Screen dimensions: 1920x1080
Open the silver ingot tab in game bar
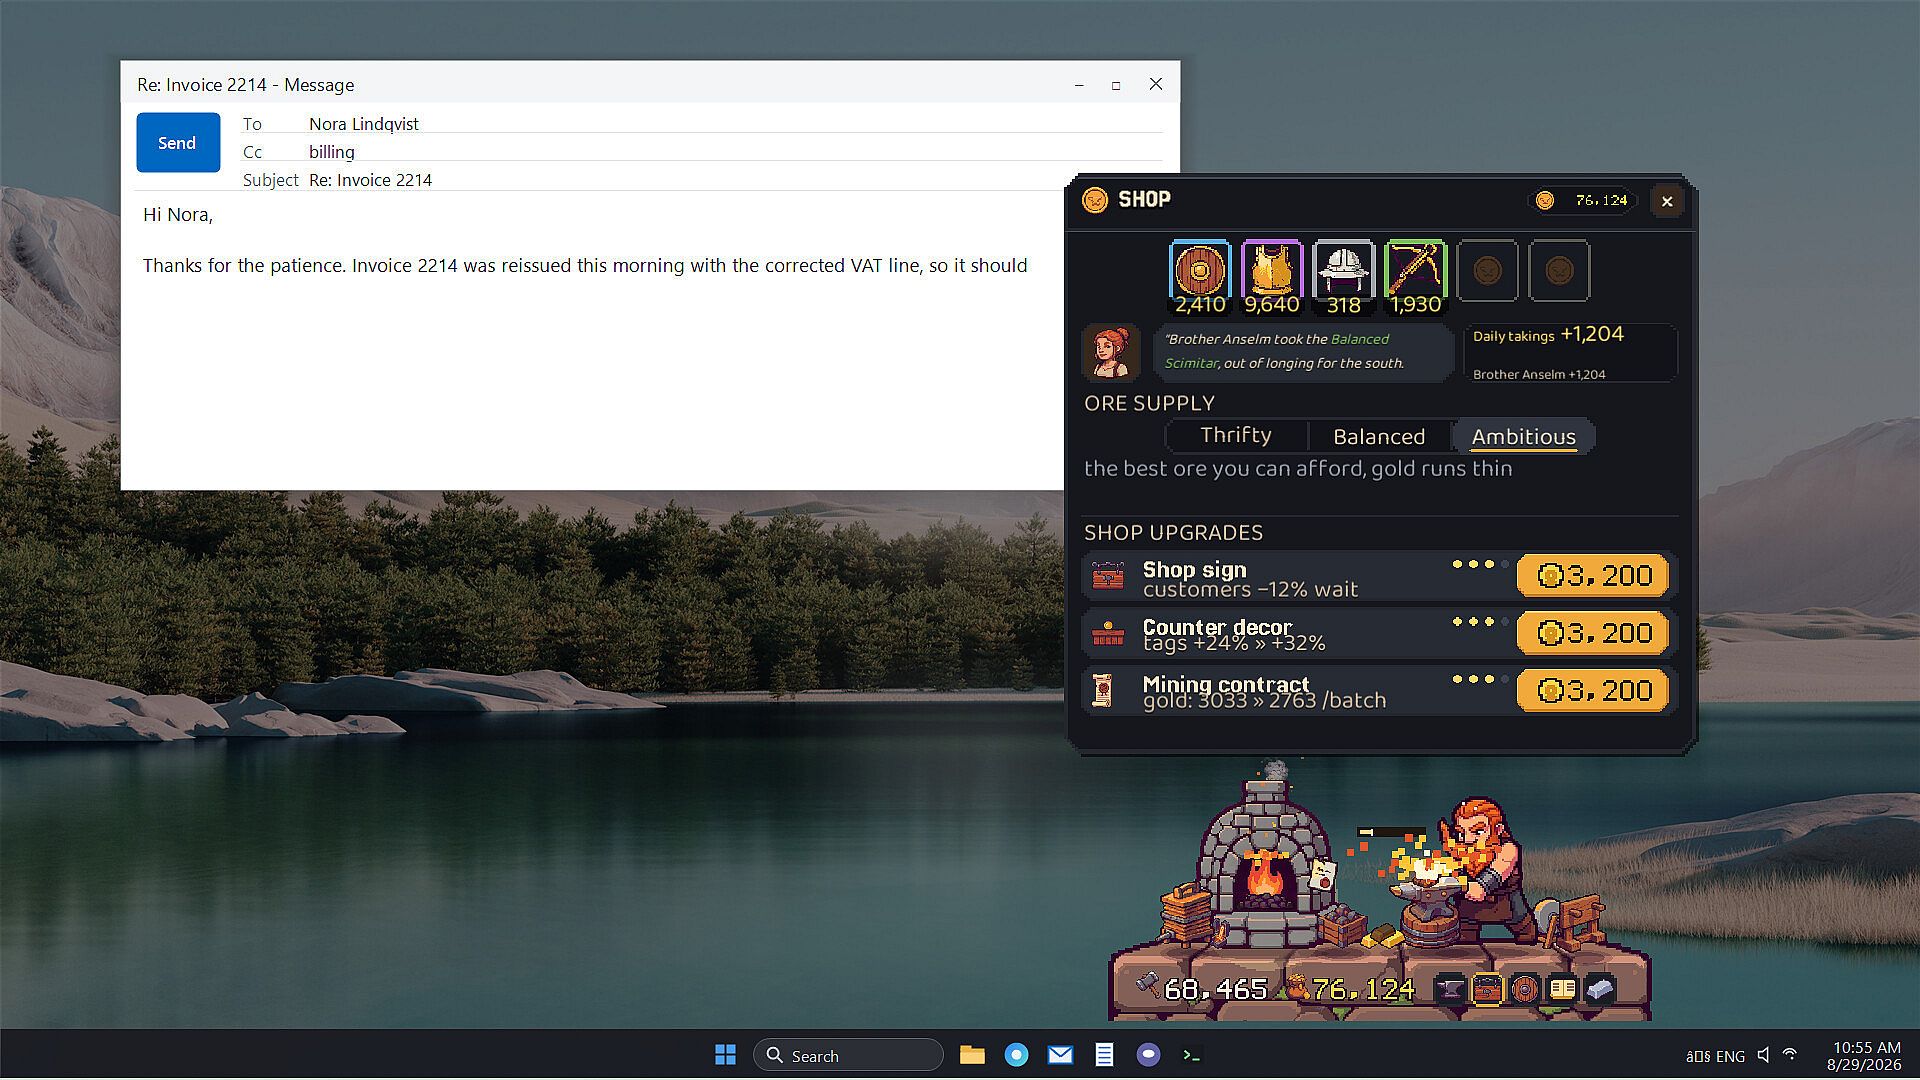pyautogui.click(x=1599, y=989)
